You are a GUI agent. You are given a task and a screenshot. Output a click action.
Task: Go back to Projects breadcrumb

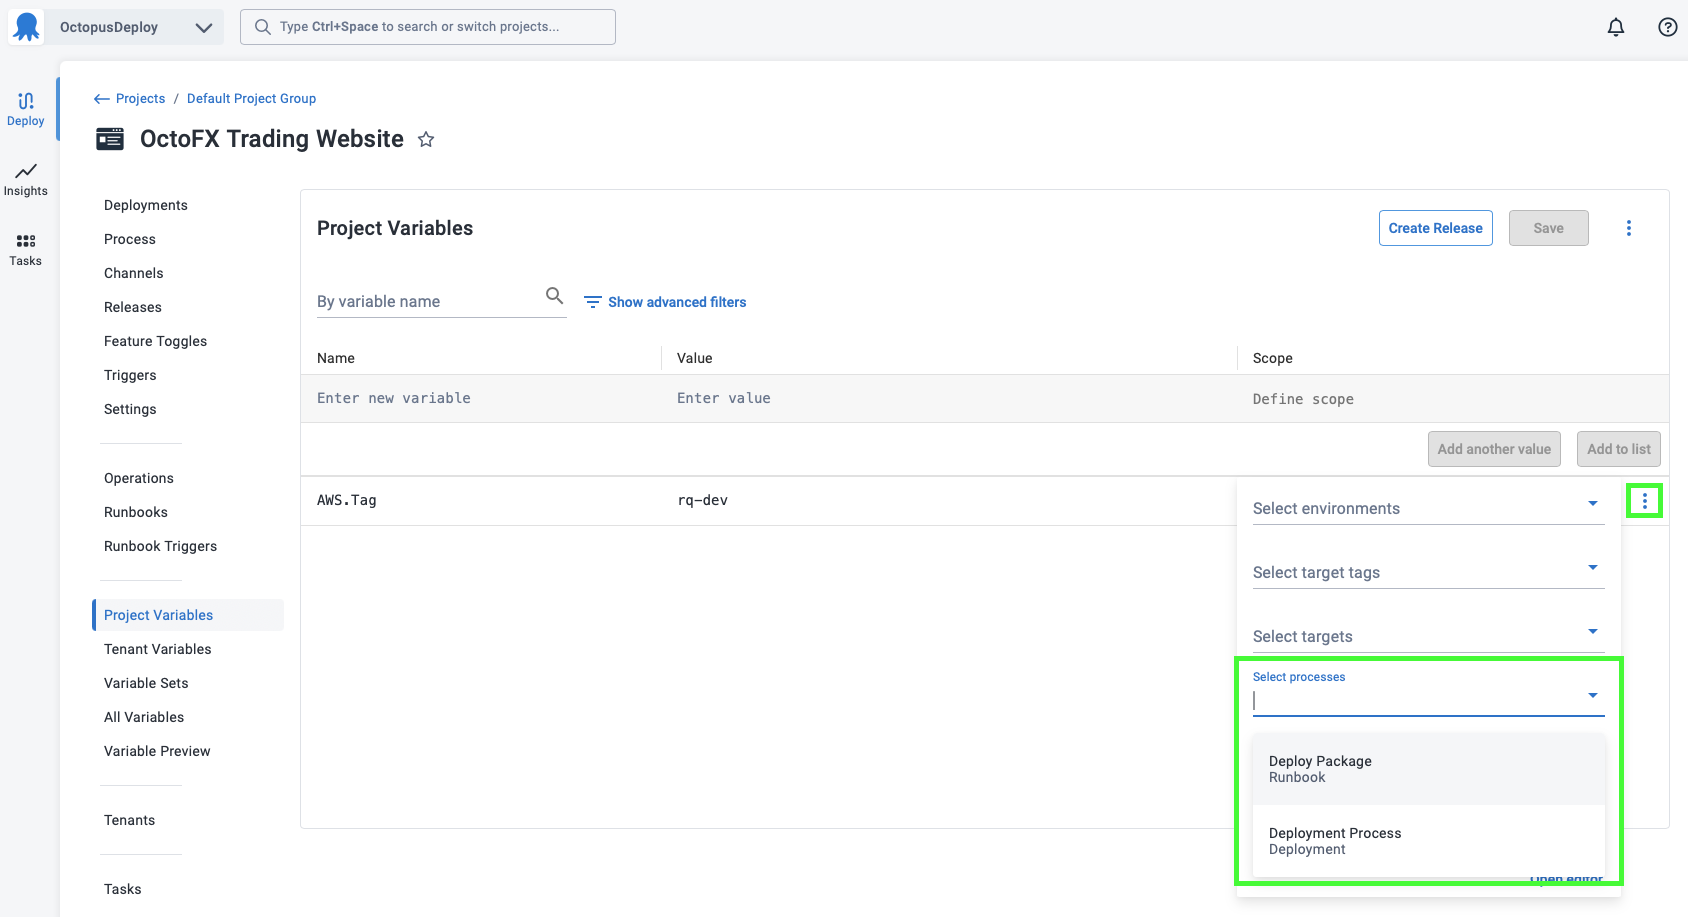[x=130, y=98]
